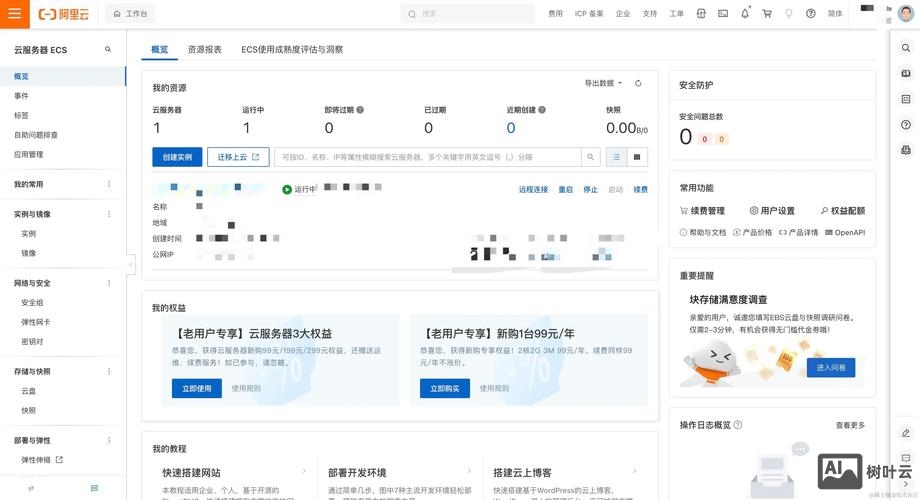Open the documentation book icon in right toolbar
The width and height of the screenshot is (920, 500).
click(x=906, y=73)
